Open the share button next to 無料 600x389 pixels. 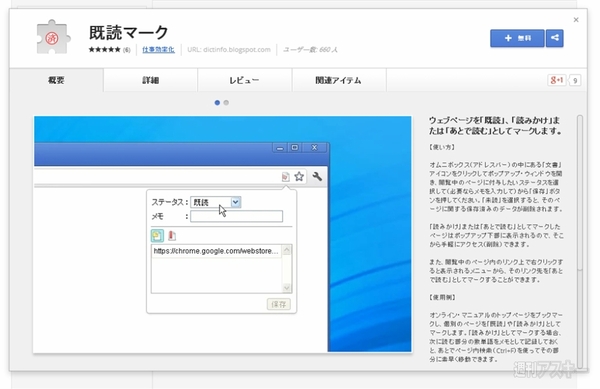click(554, 38)
